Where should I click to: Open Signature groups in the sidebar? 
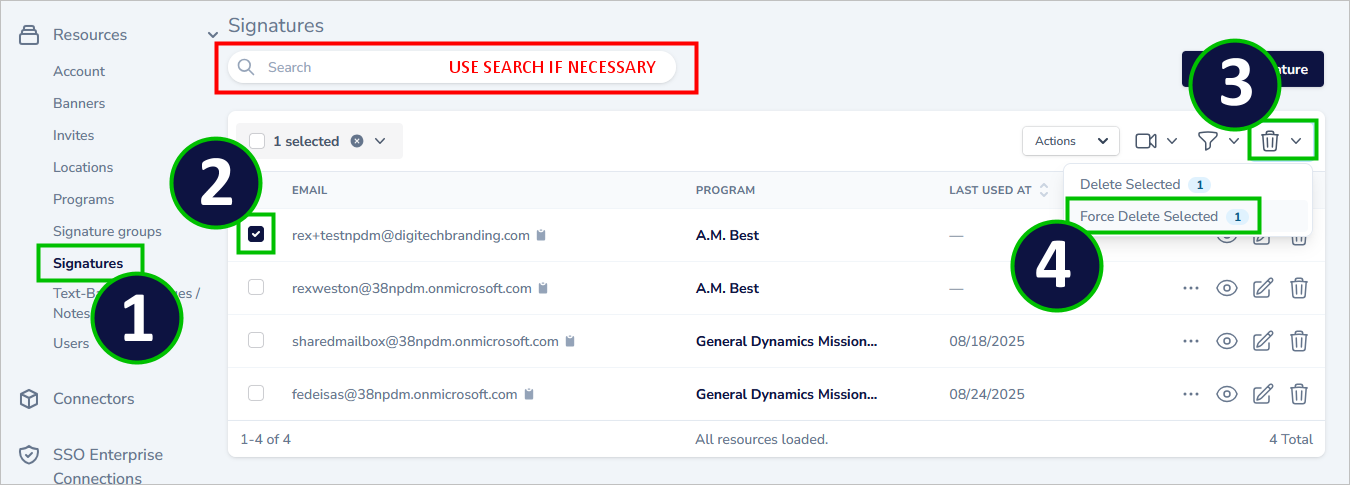point(107,231)
